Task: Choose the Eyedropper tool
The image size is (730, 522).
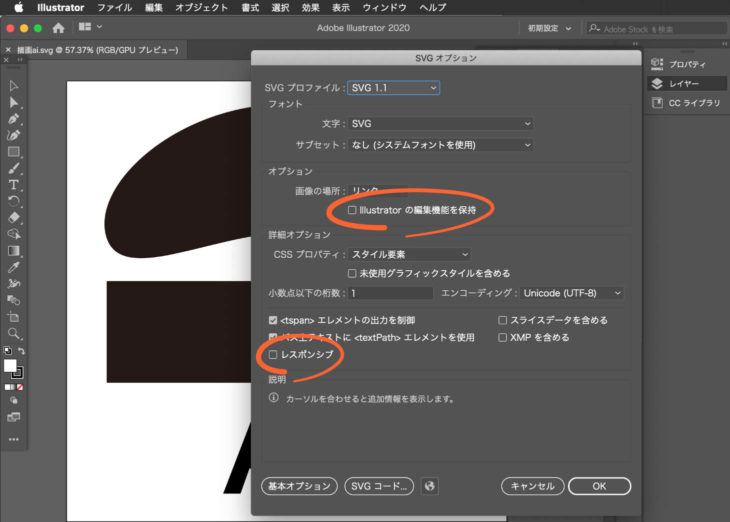Action: (x=14, y=267)
